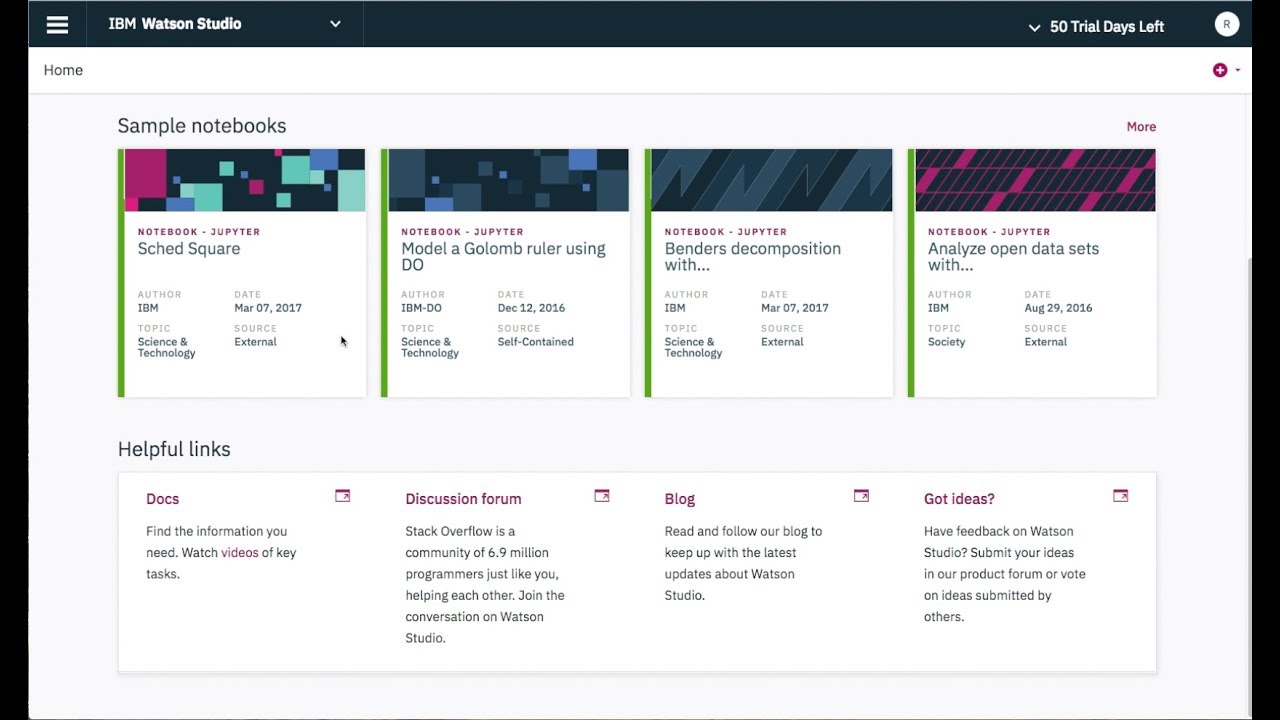Screen dimensions: 1280x720
Task: Open the user avatar R menu
Action: (1227, 25)
